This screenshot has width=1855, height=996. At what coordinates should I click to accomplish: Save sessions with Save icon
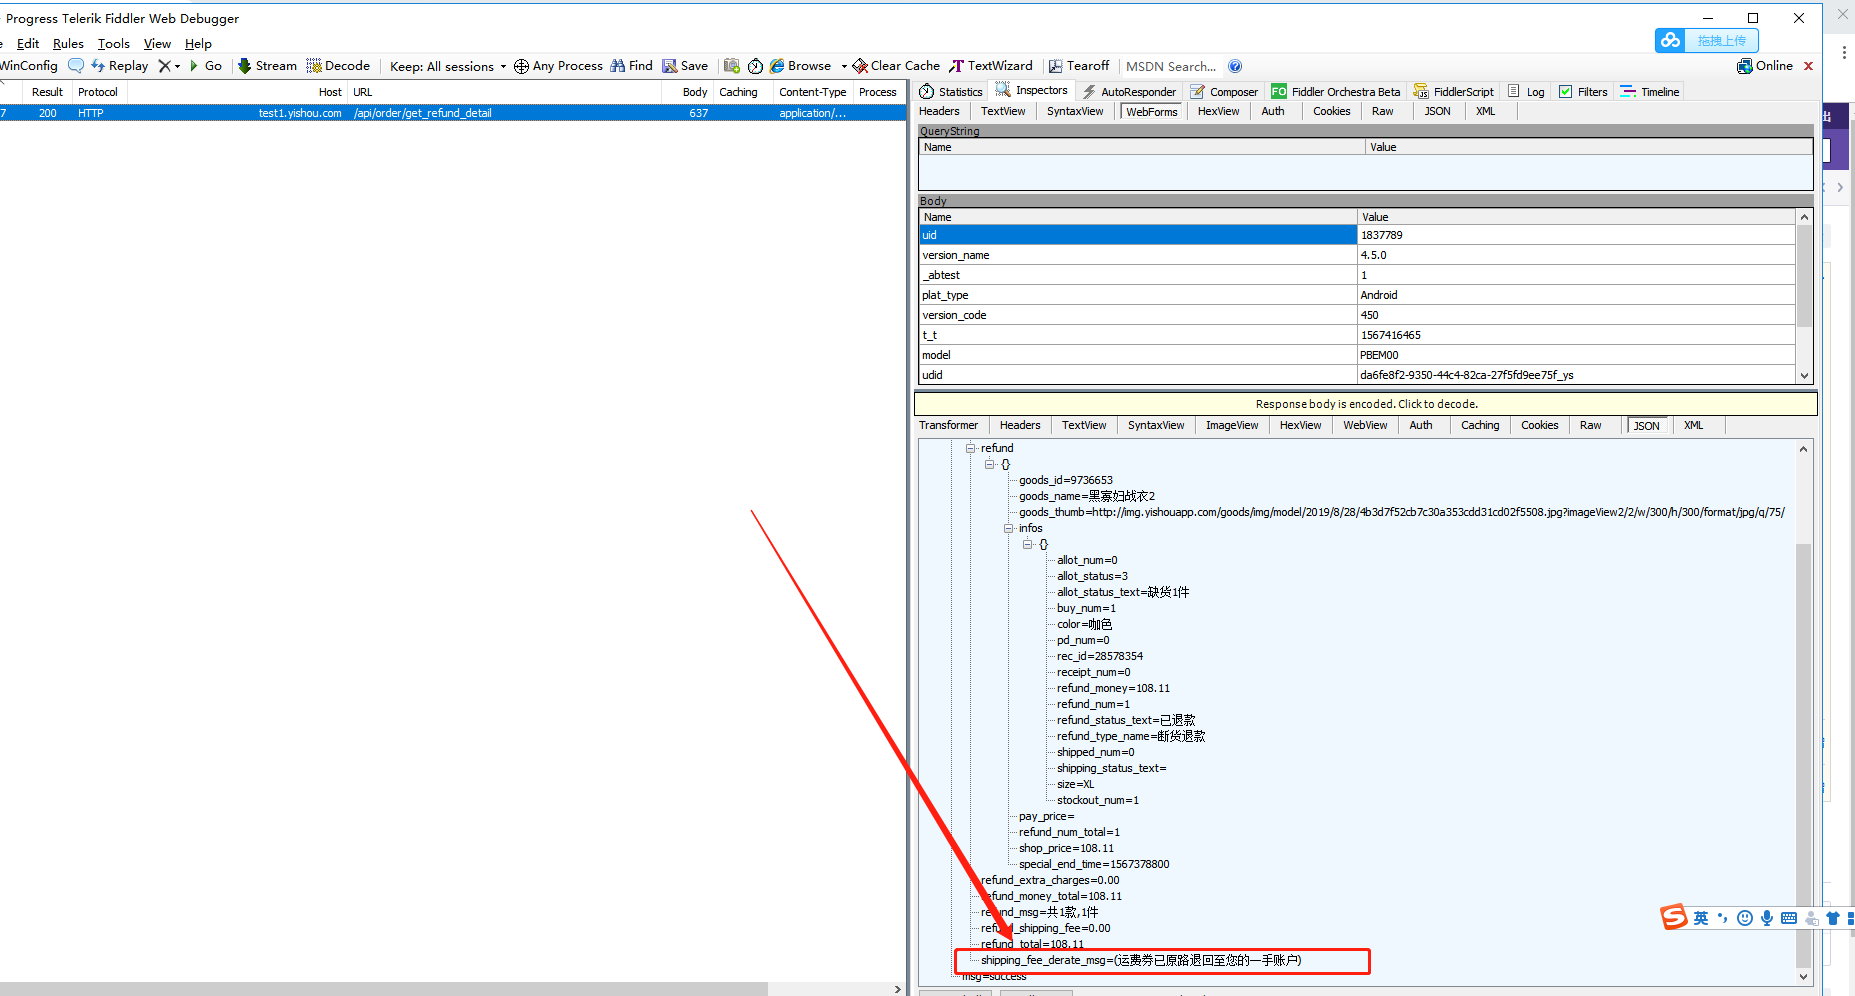[x=685, y=66]
